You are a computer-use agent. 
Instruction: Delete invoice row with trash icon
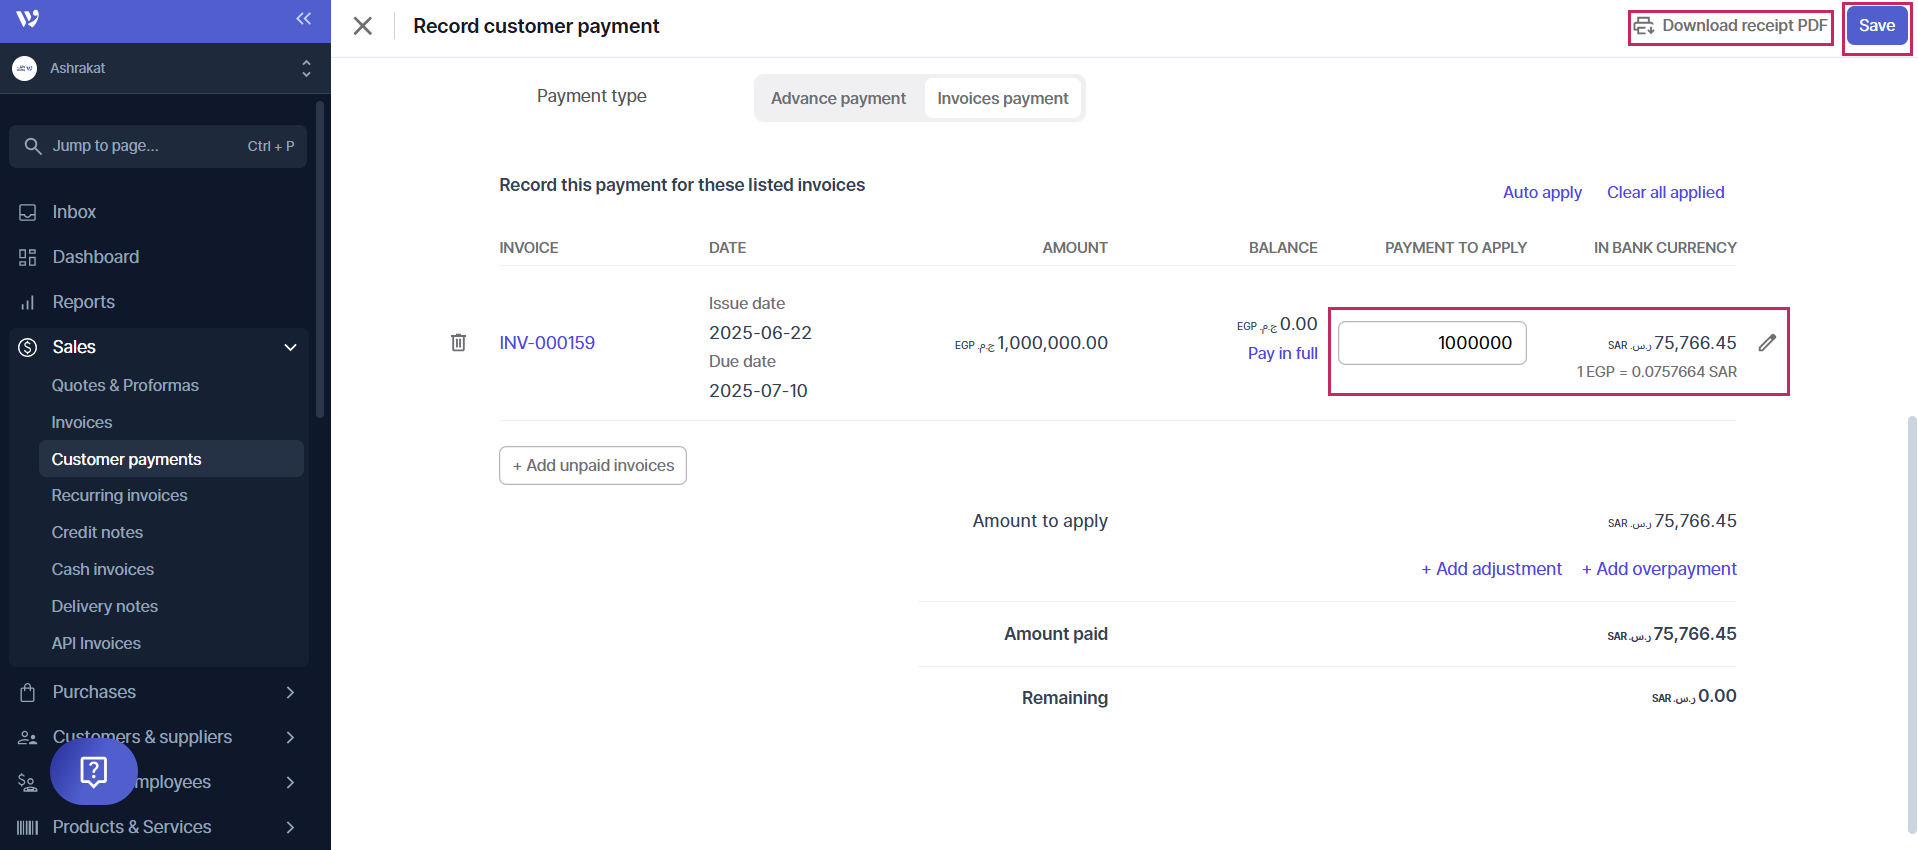click(458, 343)
